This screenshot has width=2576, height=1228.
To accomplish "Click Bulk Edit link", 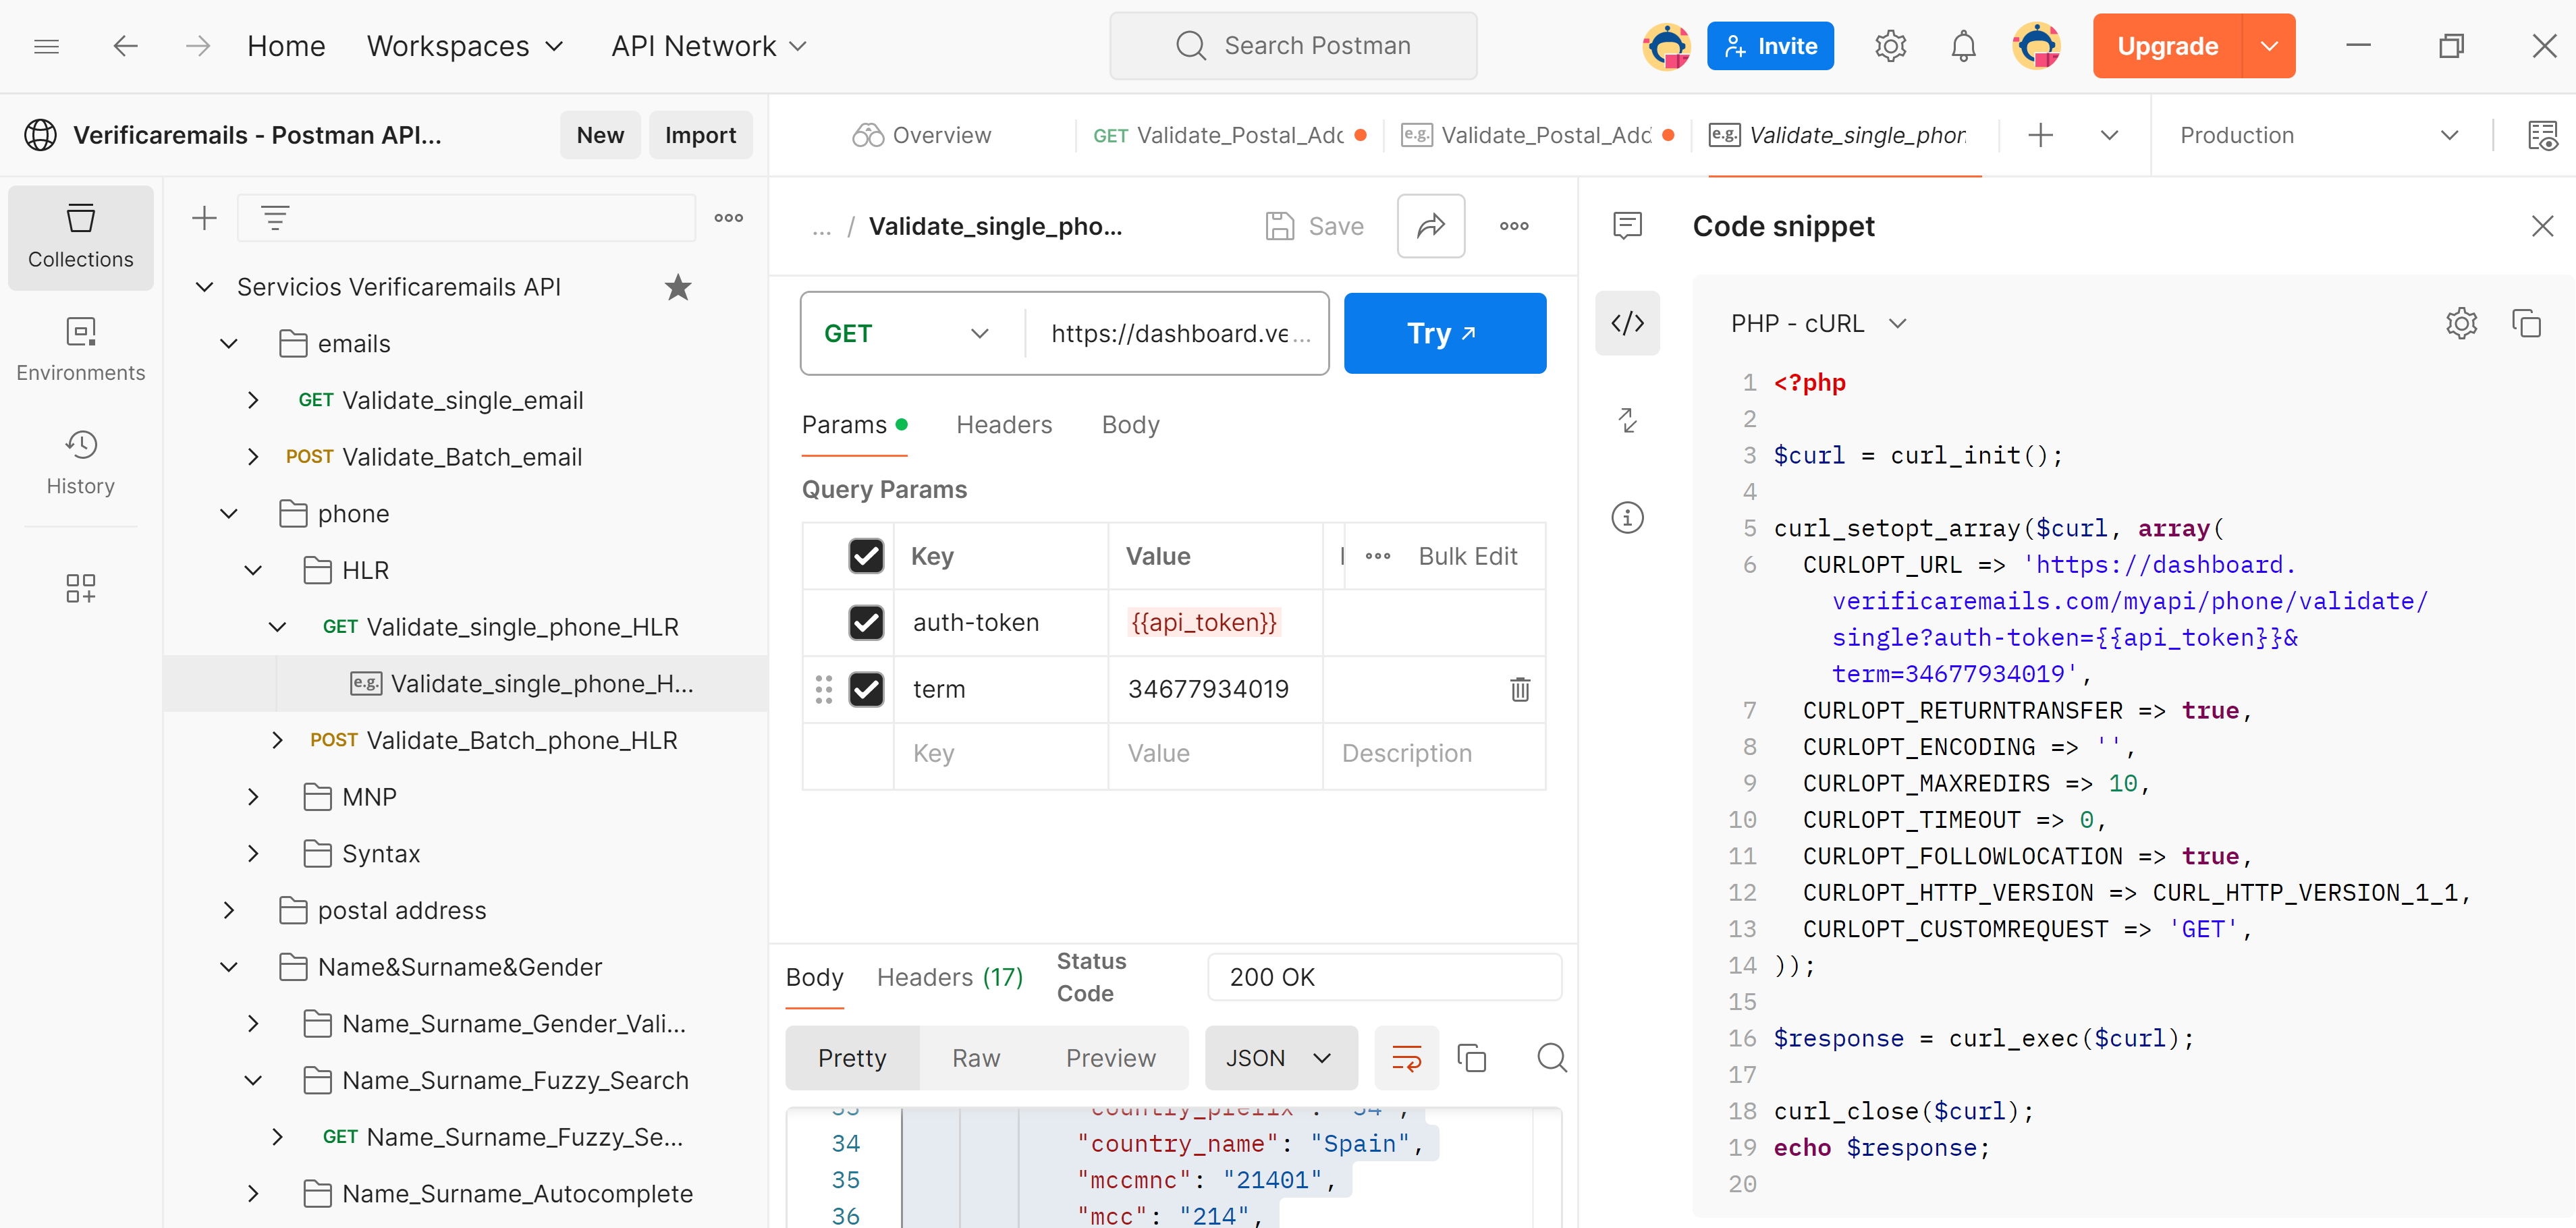I will [x=1467, y=556].
